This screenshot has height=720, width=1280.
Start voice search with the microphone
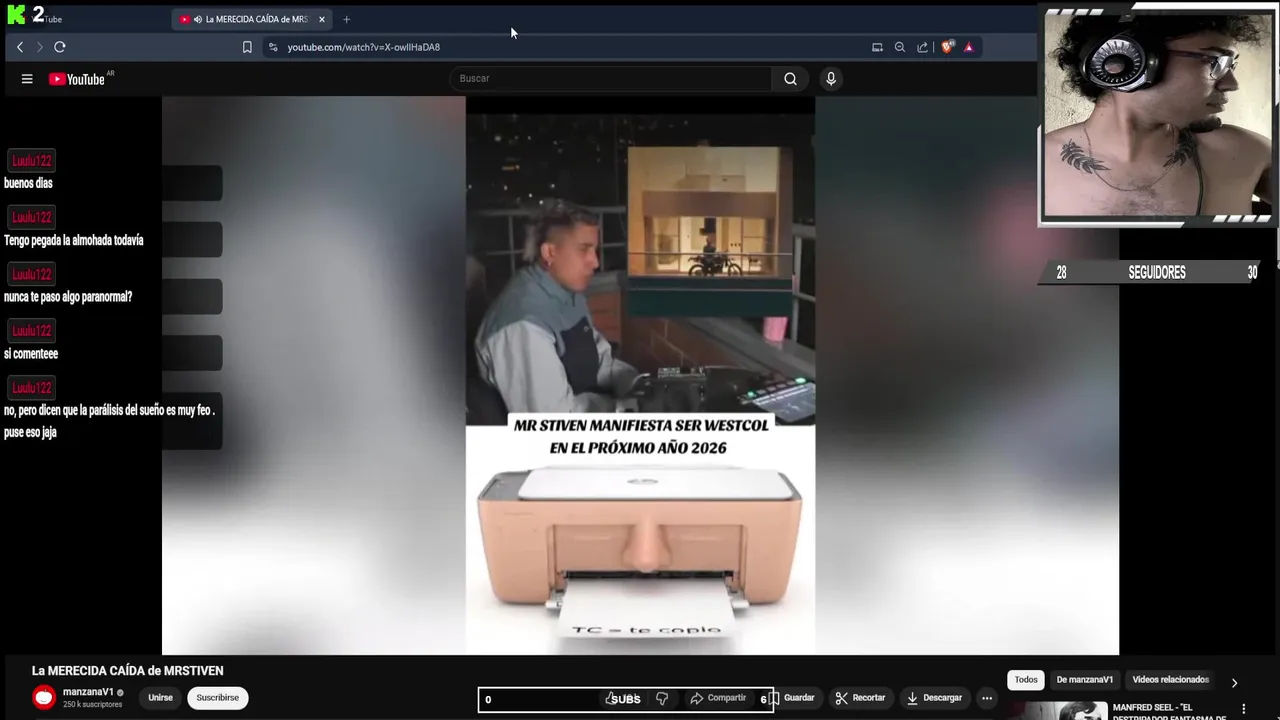830,79
